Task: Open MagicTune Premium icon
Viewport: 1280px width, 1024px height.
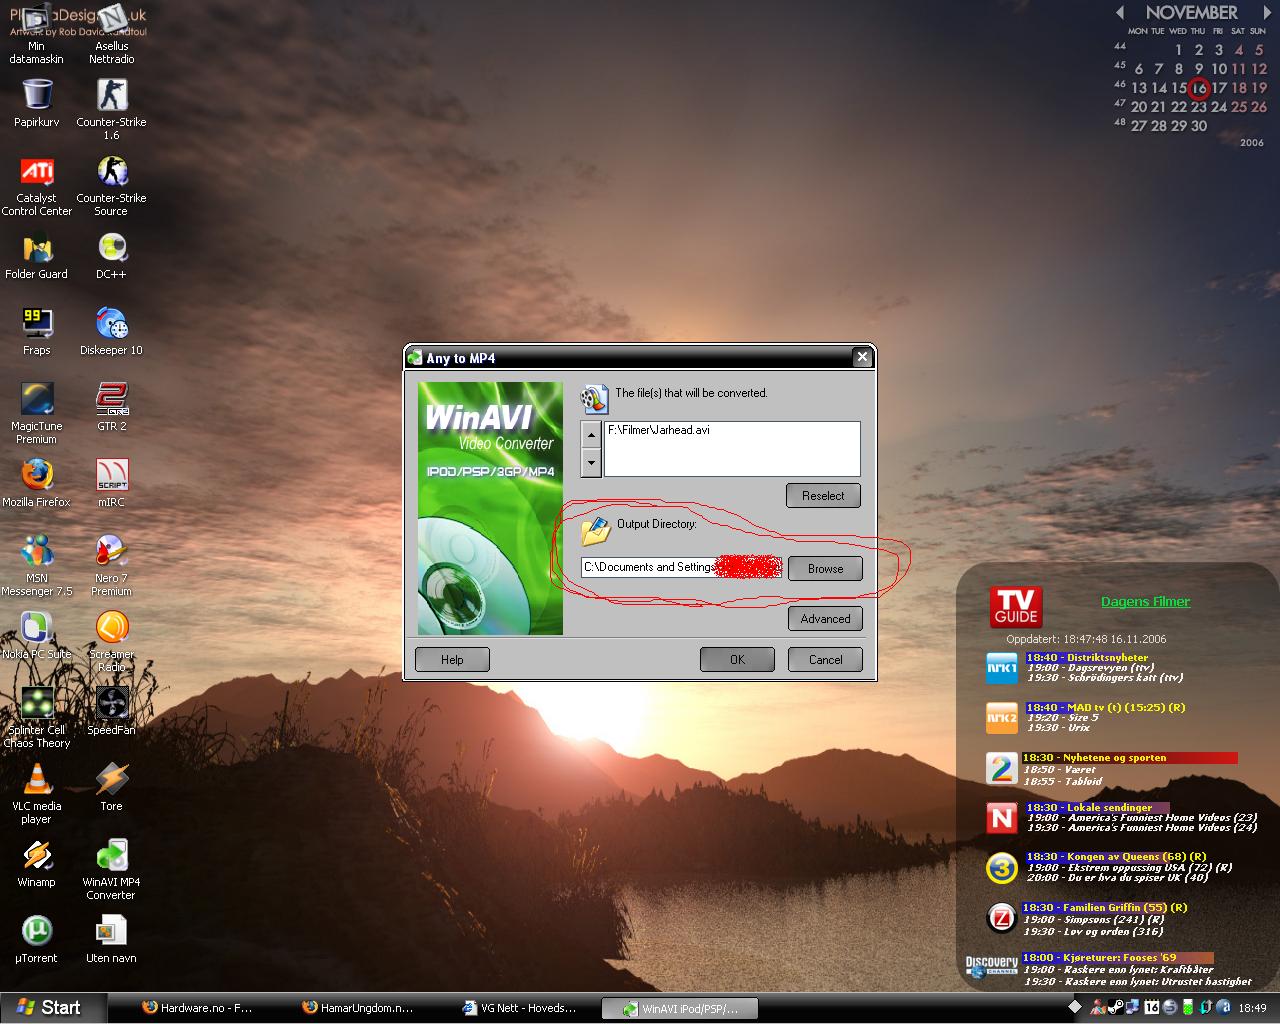Action: click(36, 413)
